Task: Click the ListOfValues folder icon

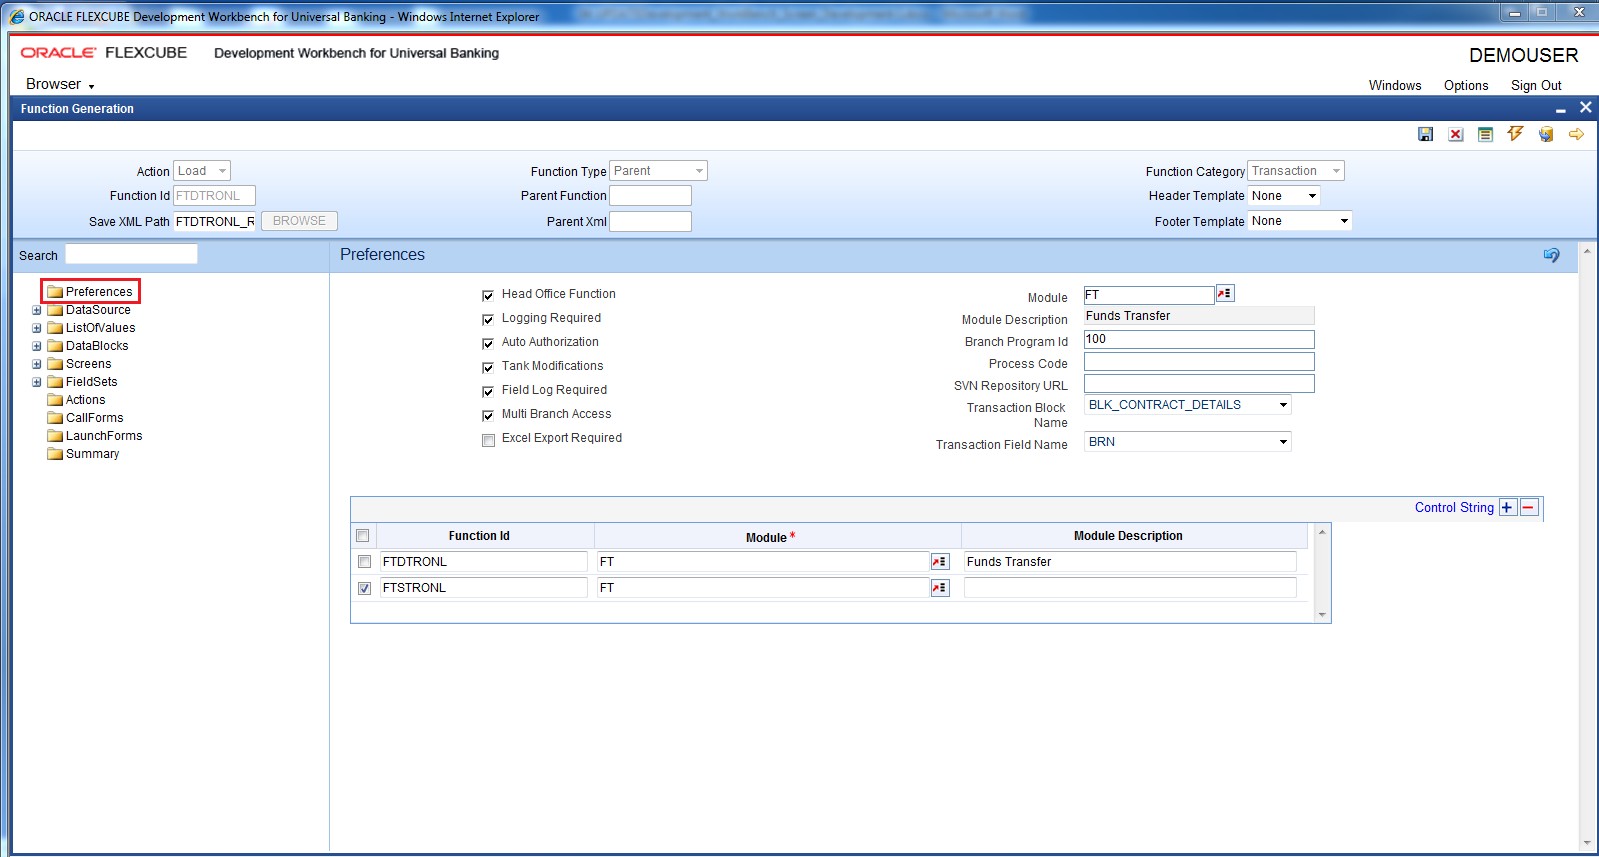Action: tap(55, 328)
